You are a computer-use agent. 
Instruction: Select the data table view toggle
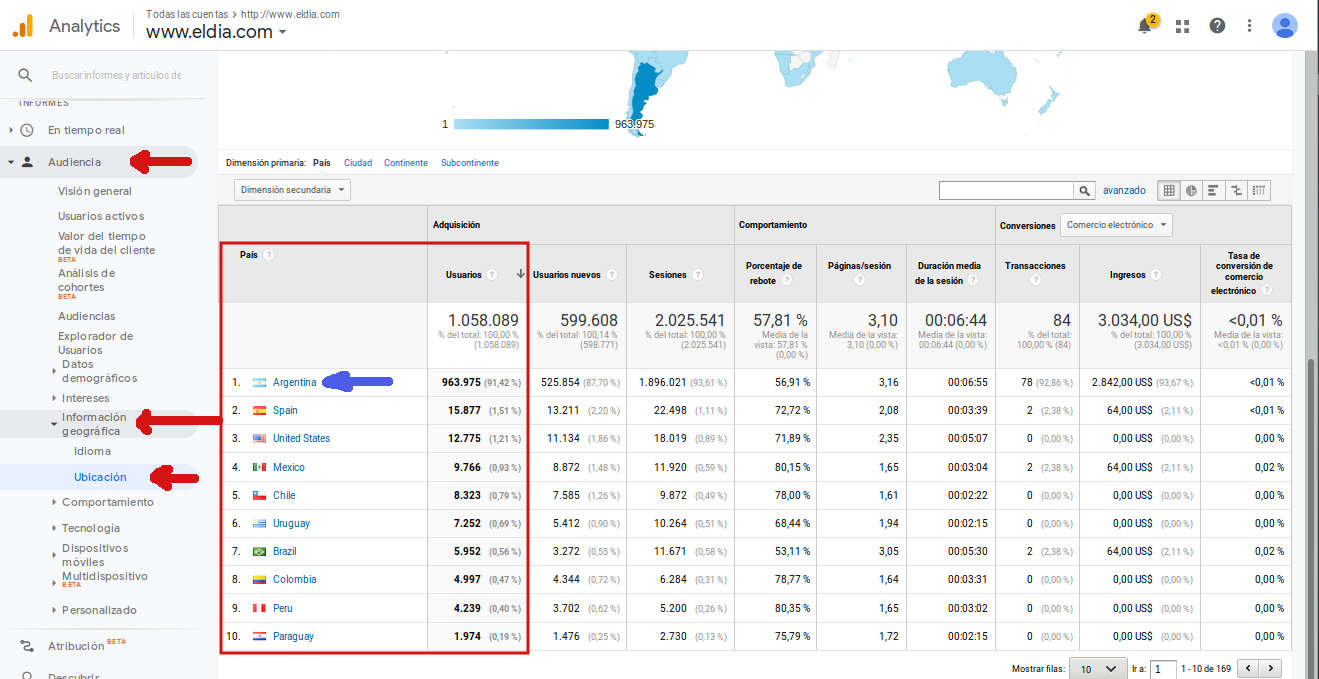(x=1169, y=190)
